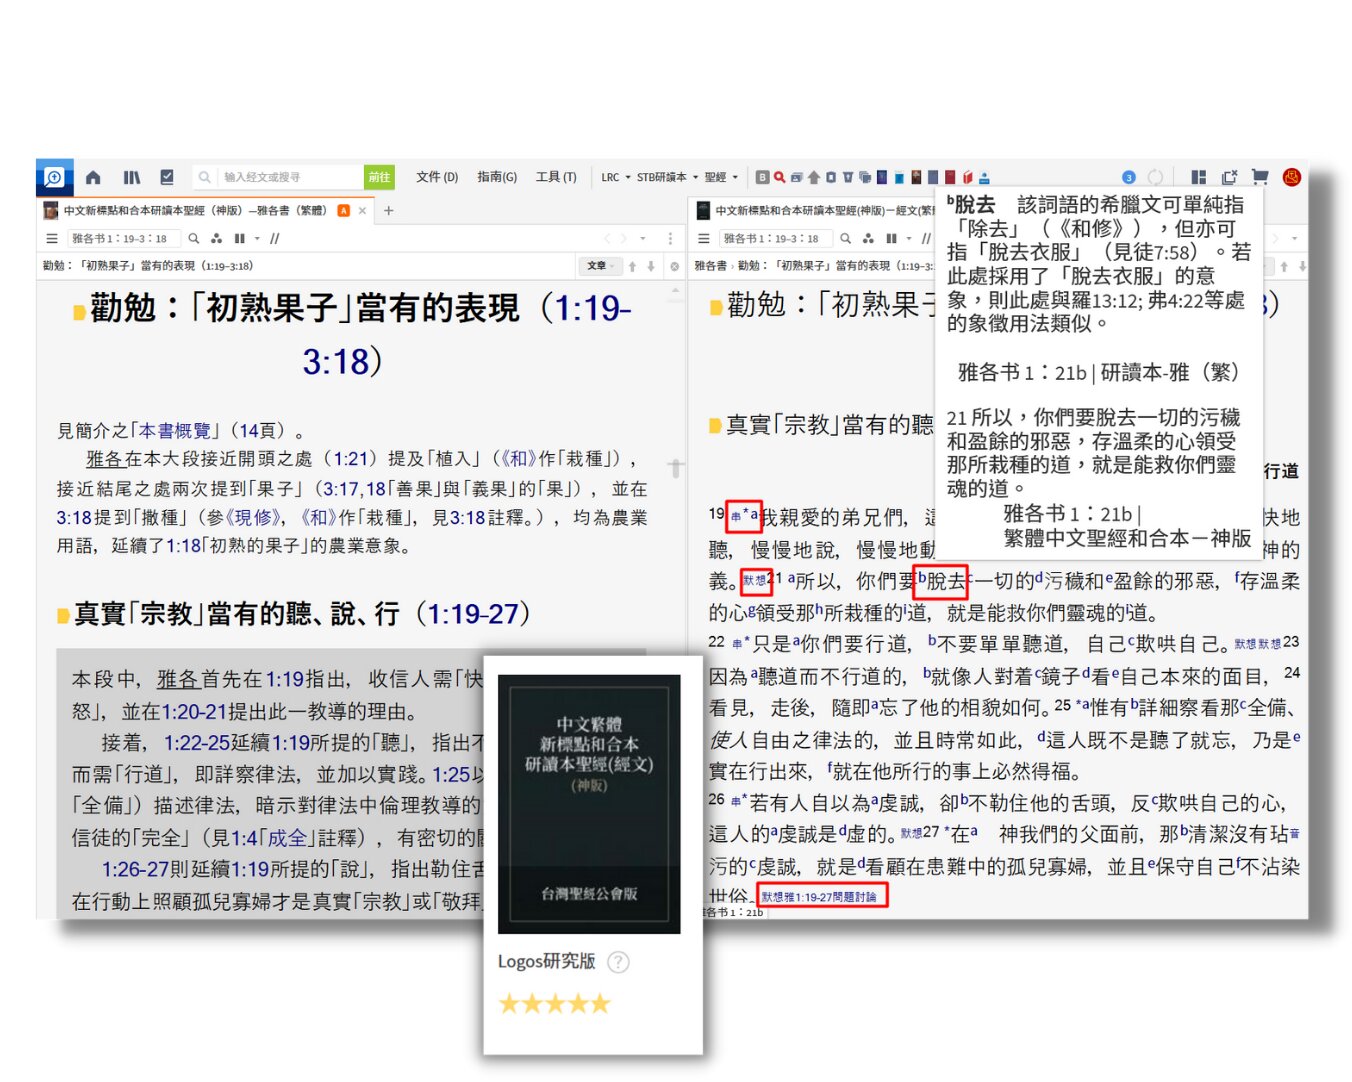The image size is (1352, 1082).
Task: Click the blue podium shortcut icon
Action: 984,177
